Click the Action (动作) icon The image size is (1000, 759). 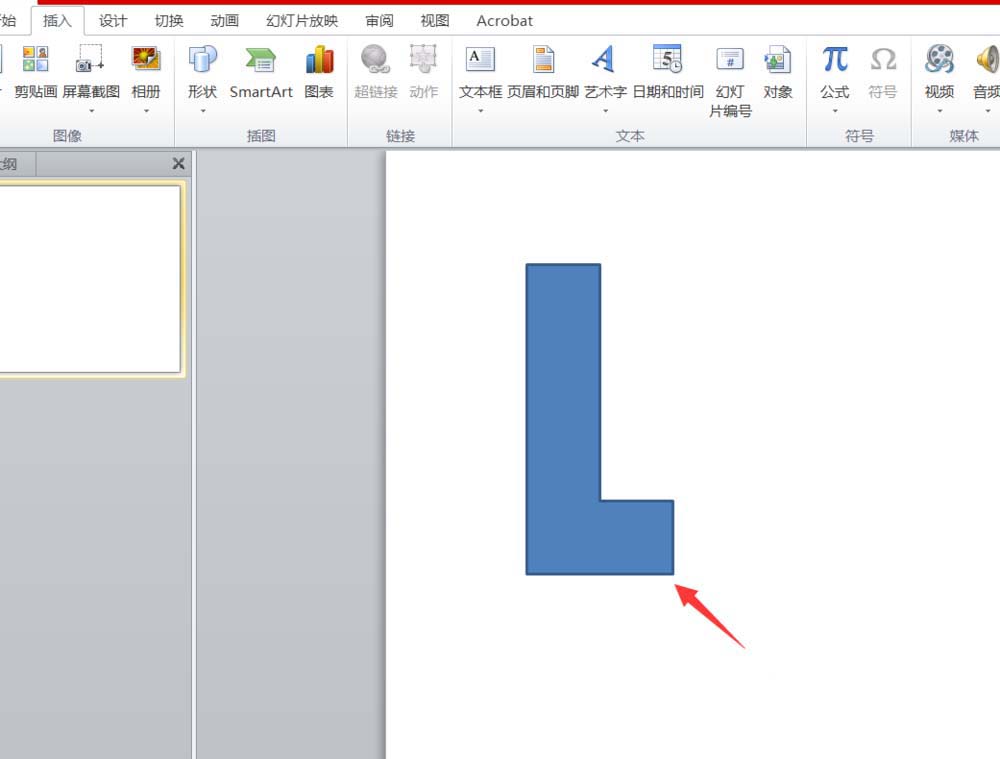[x=423, y=59]
